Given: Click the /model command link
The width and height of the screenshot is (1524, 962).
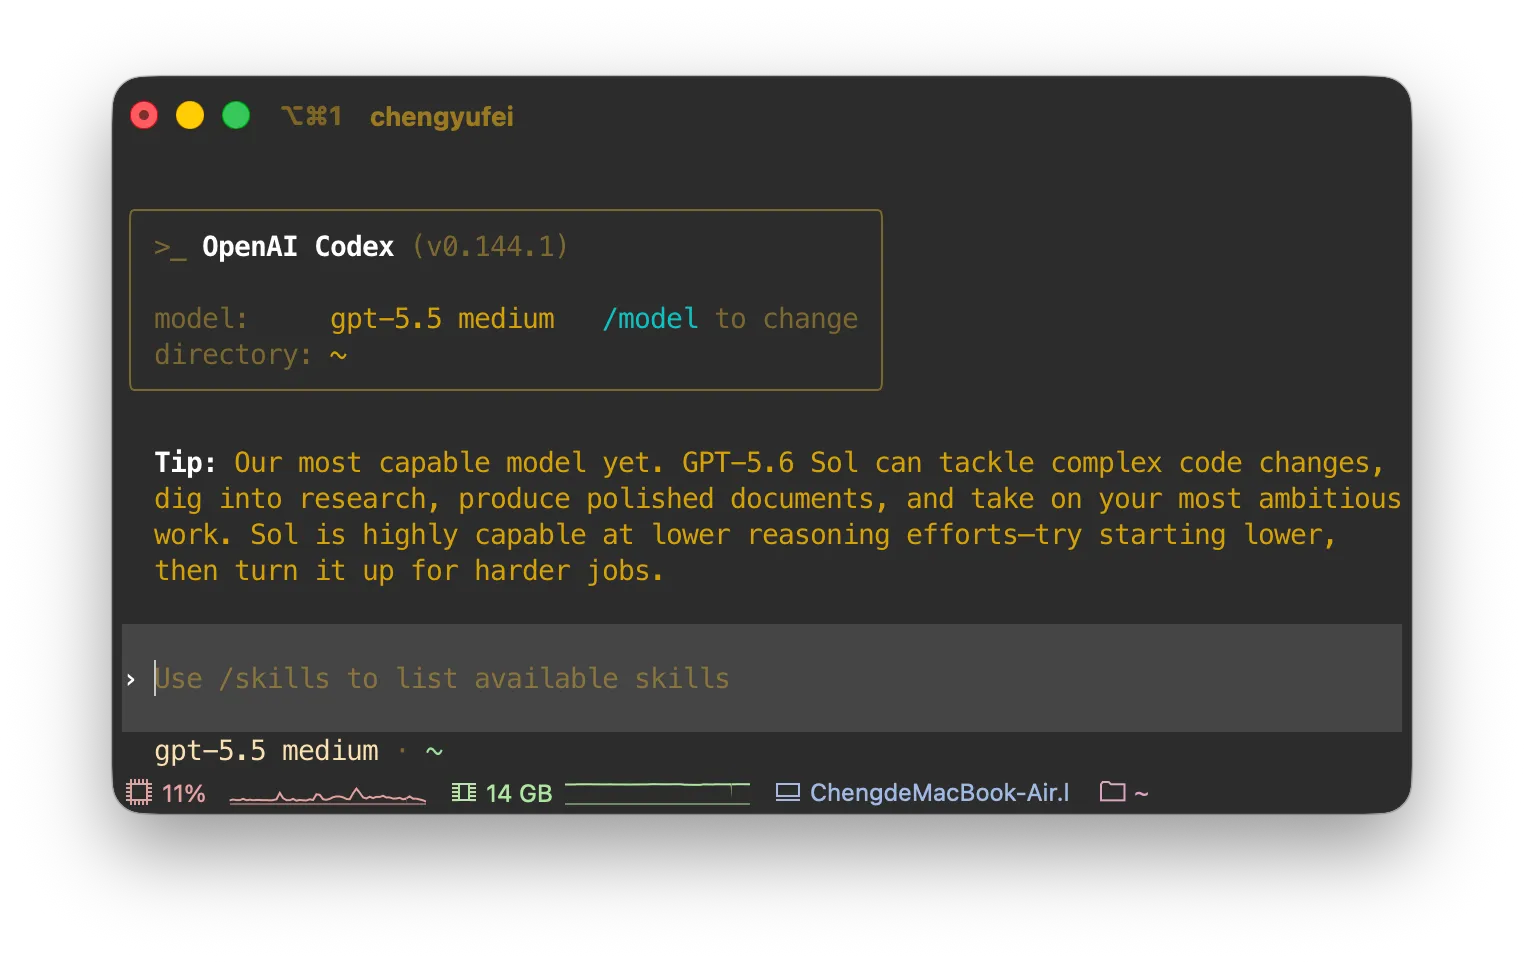Looking at the screenshot, I should pyautogui.click(x=650, y=319).
